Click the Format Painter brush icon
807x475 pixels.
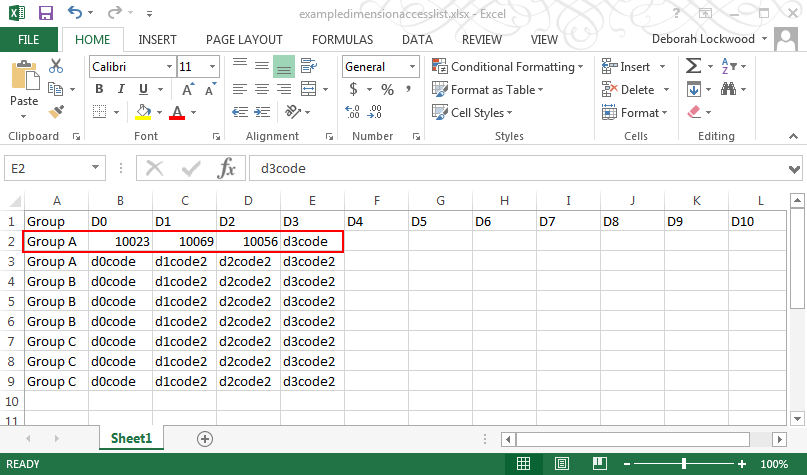click(x=56, y=112)
